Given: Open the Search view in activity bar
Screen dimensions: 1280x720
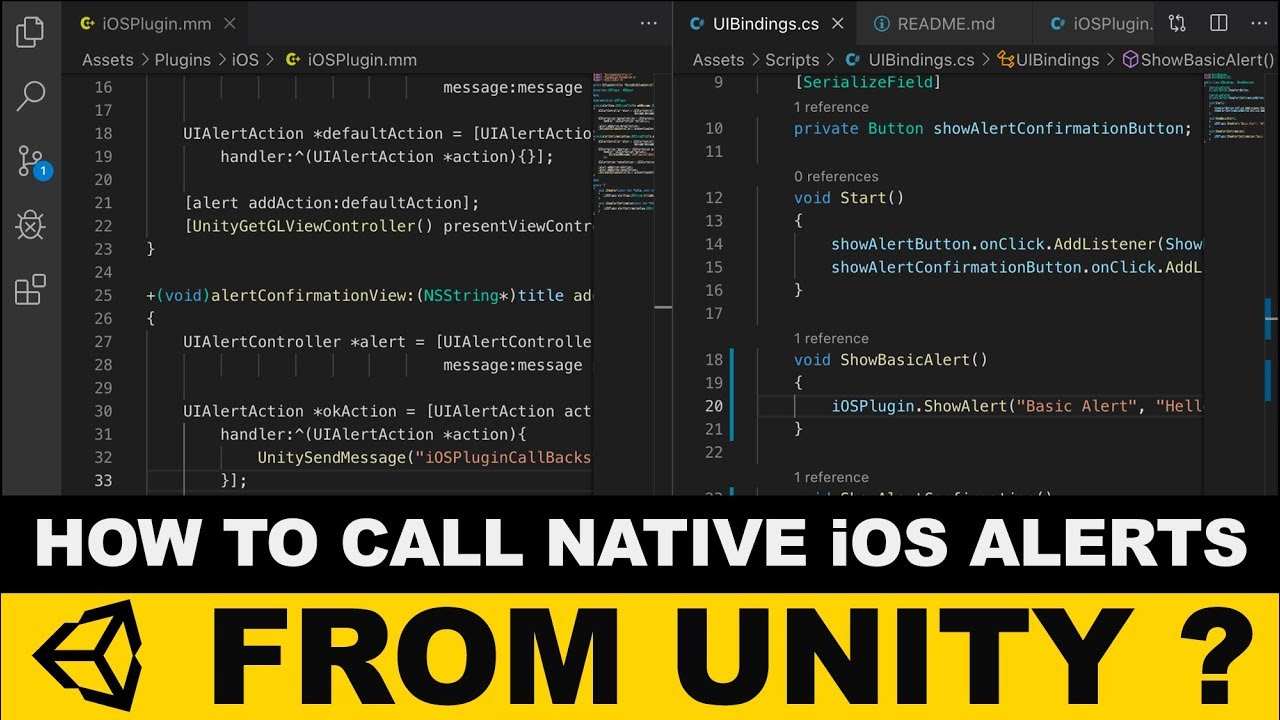Looking at the screenshot, I should pos(30,96).
